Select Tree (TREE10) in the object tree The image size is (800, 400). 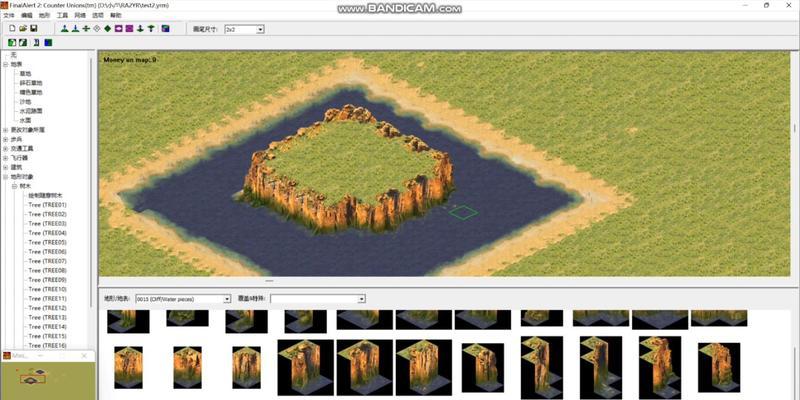click(47, 289)
